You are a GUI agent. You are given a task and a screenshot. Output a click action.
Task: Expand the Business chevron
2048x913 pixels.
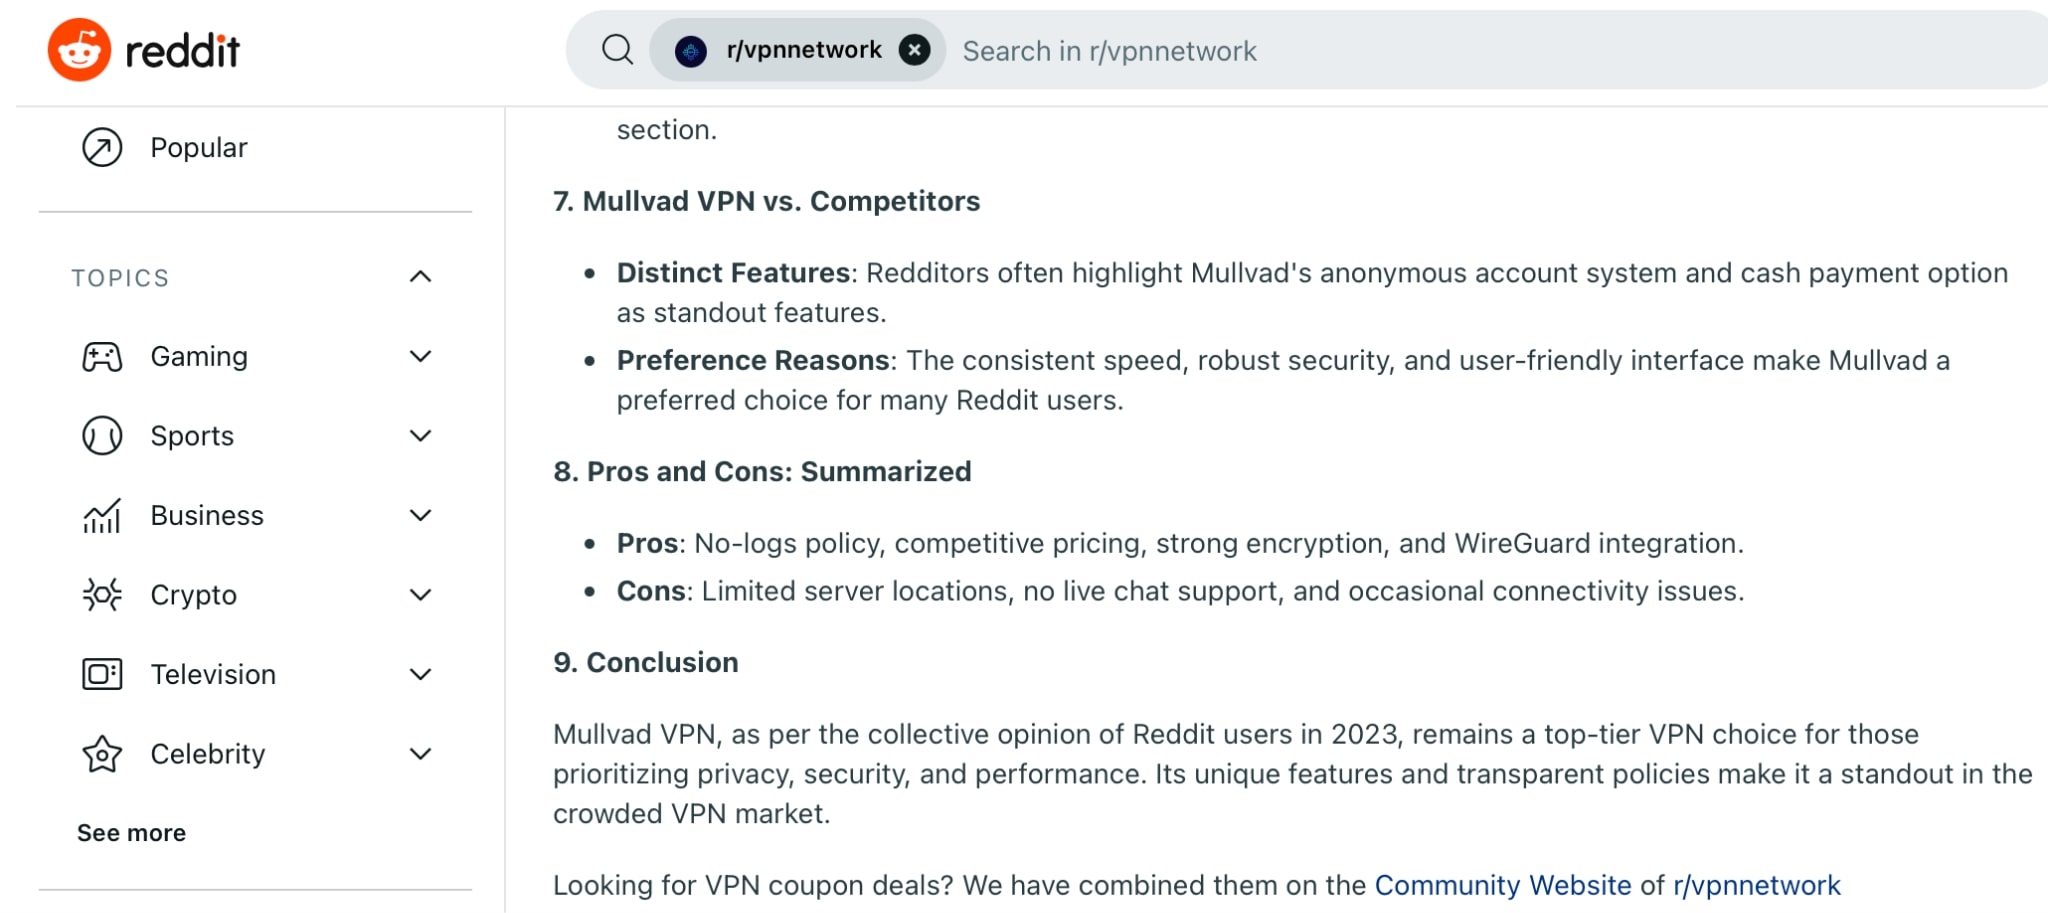pyautogui.click(x=421, y=516)
